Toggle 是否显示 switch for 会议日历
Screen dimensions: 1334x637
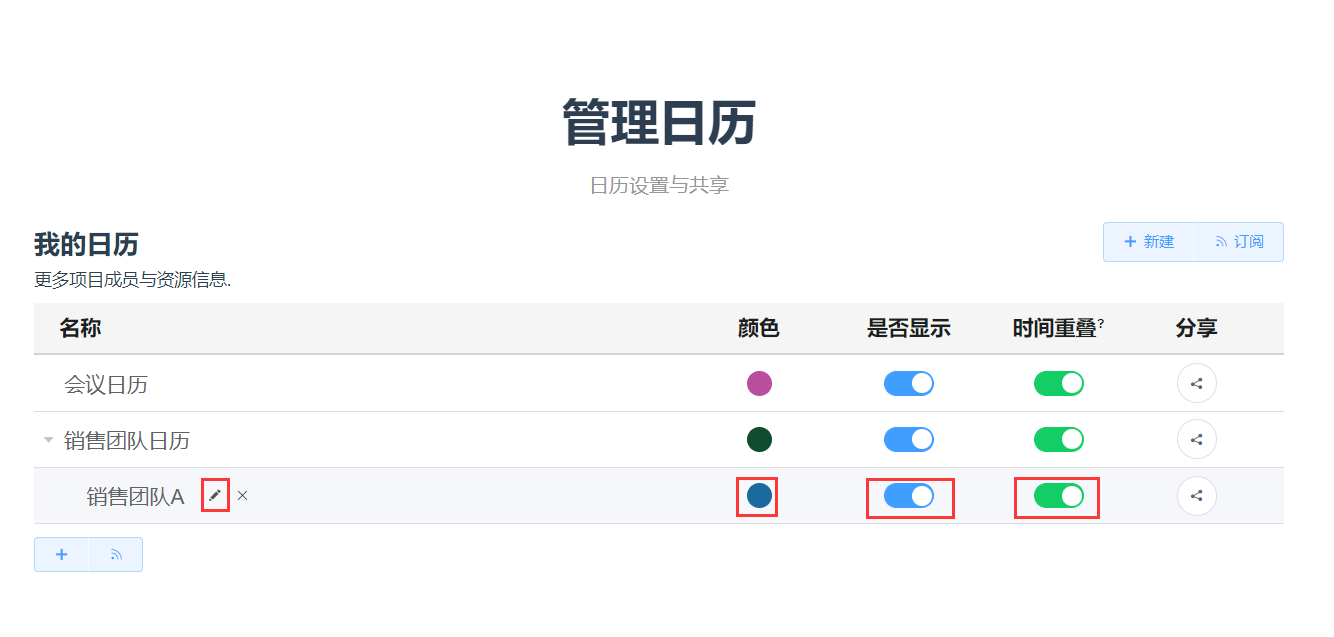point(909,383)
